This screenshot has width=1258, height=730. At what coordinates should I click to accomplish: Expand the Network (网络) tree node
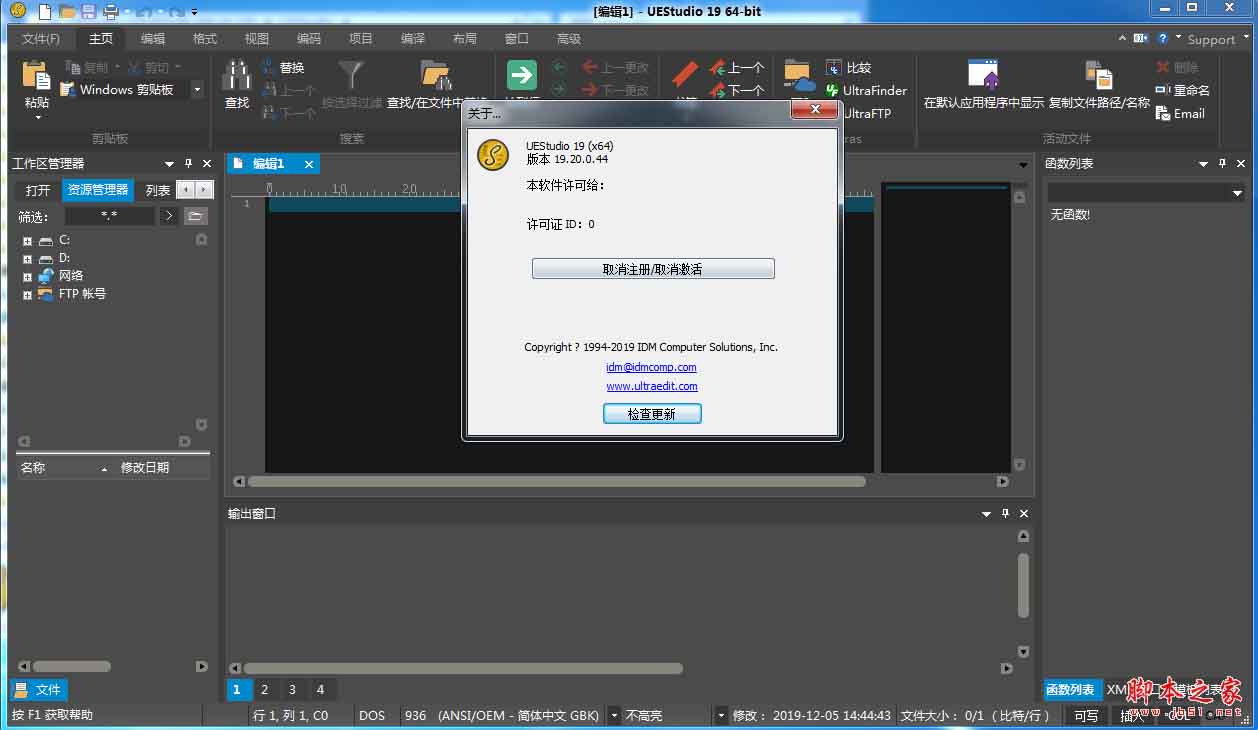27,277
